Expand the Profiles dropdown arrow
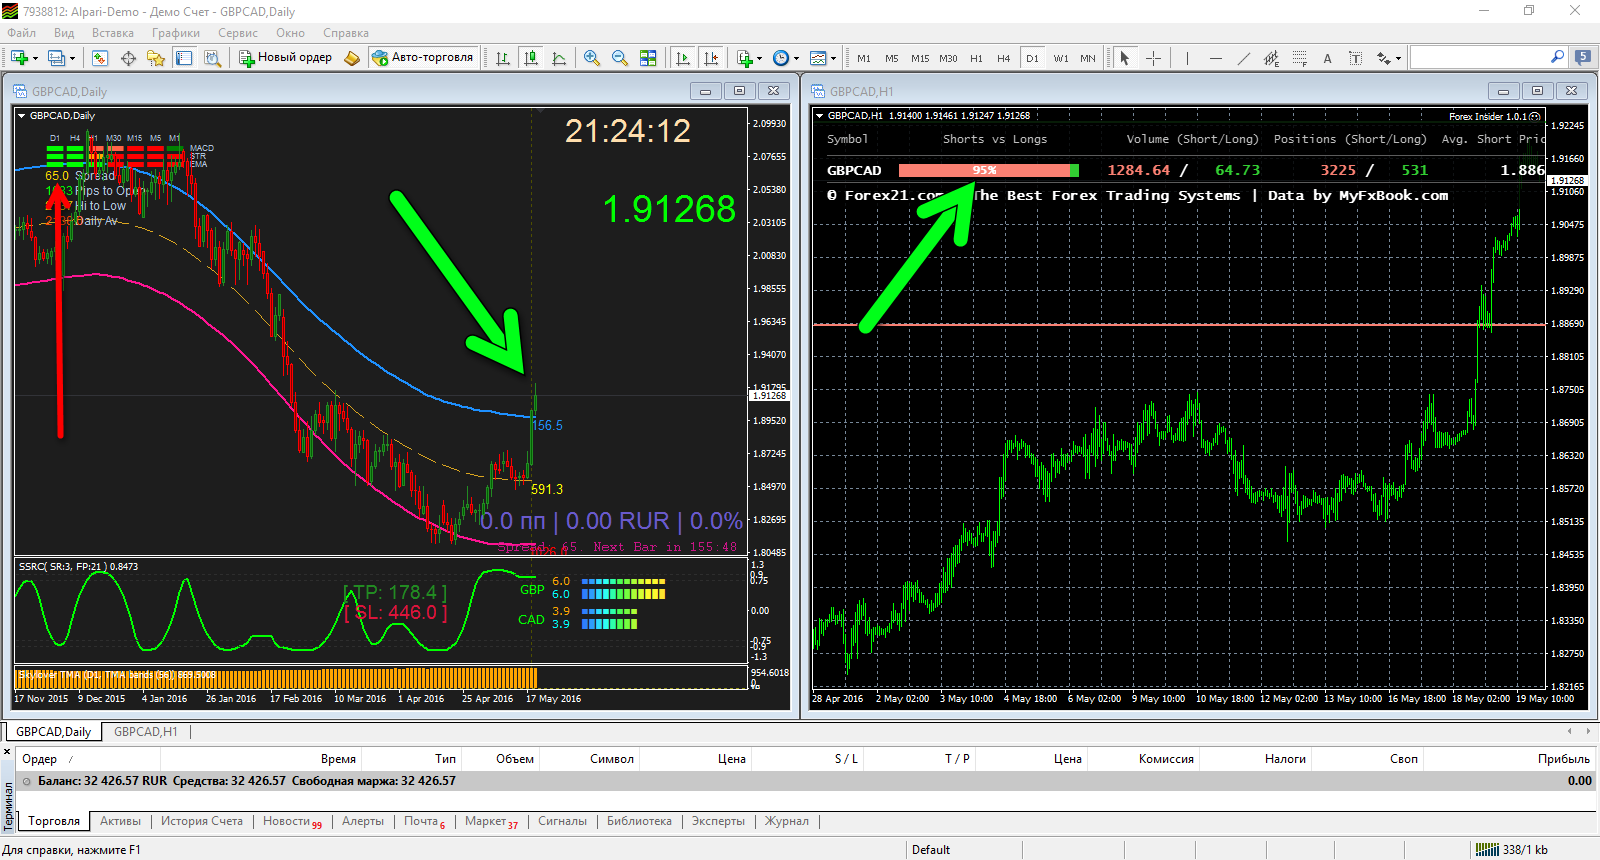This screenshot has width=1600, height=860. coord(72,58)
